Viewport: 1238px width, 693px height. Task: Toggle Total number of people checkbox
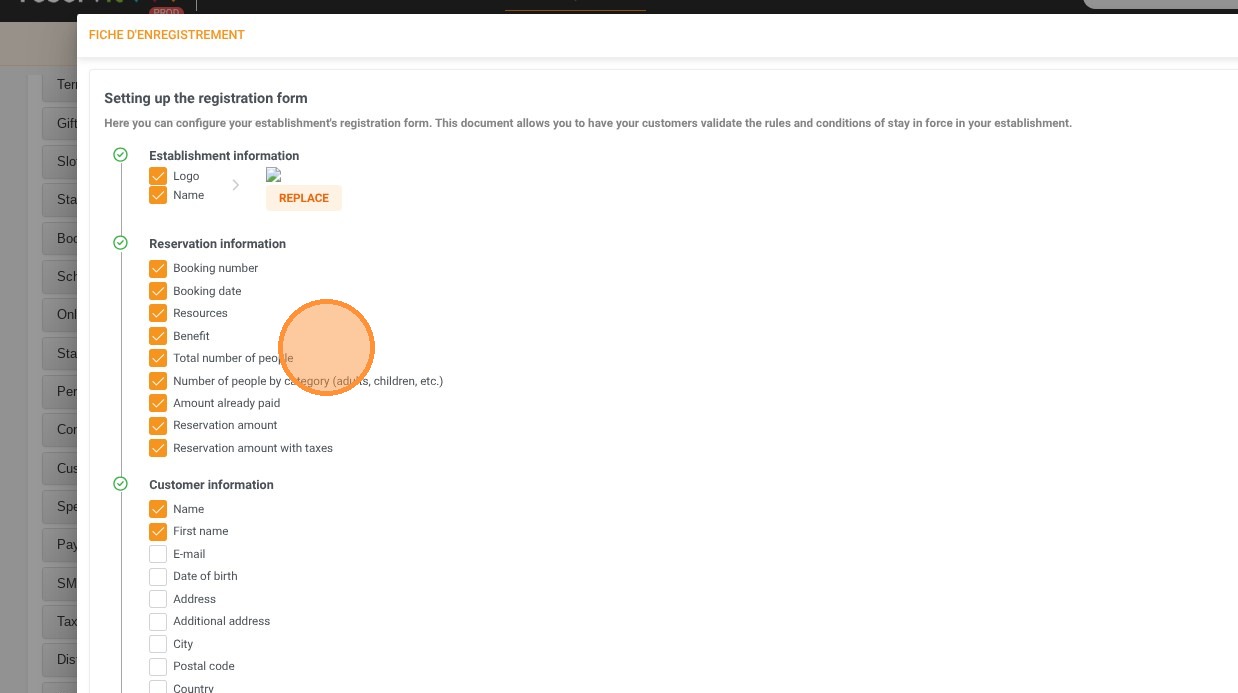tap(158, 358)
